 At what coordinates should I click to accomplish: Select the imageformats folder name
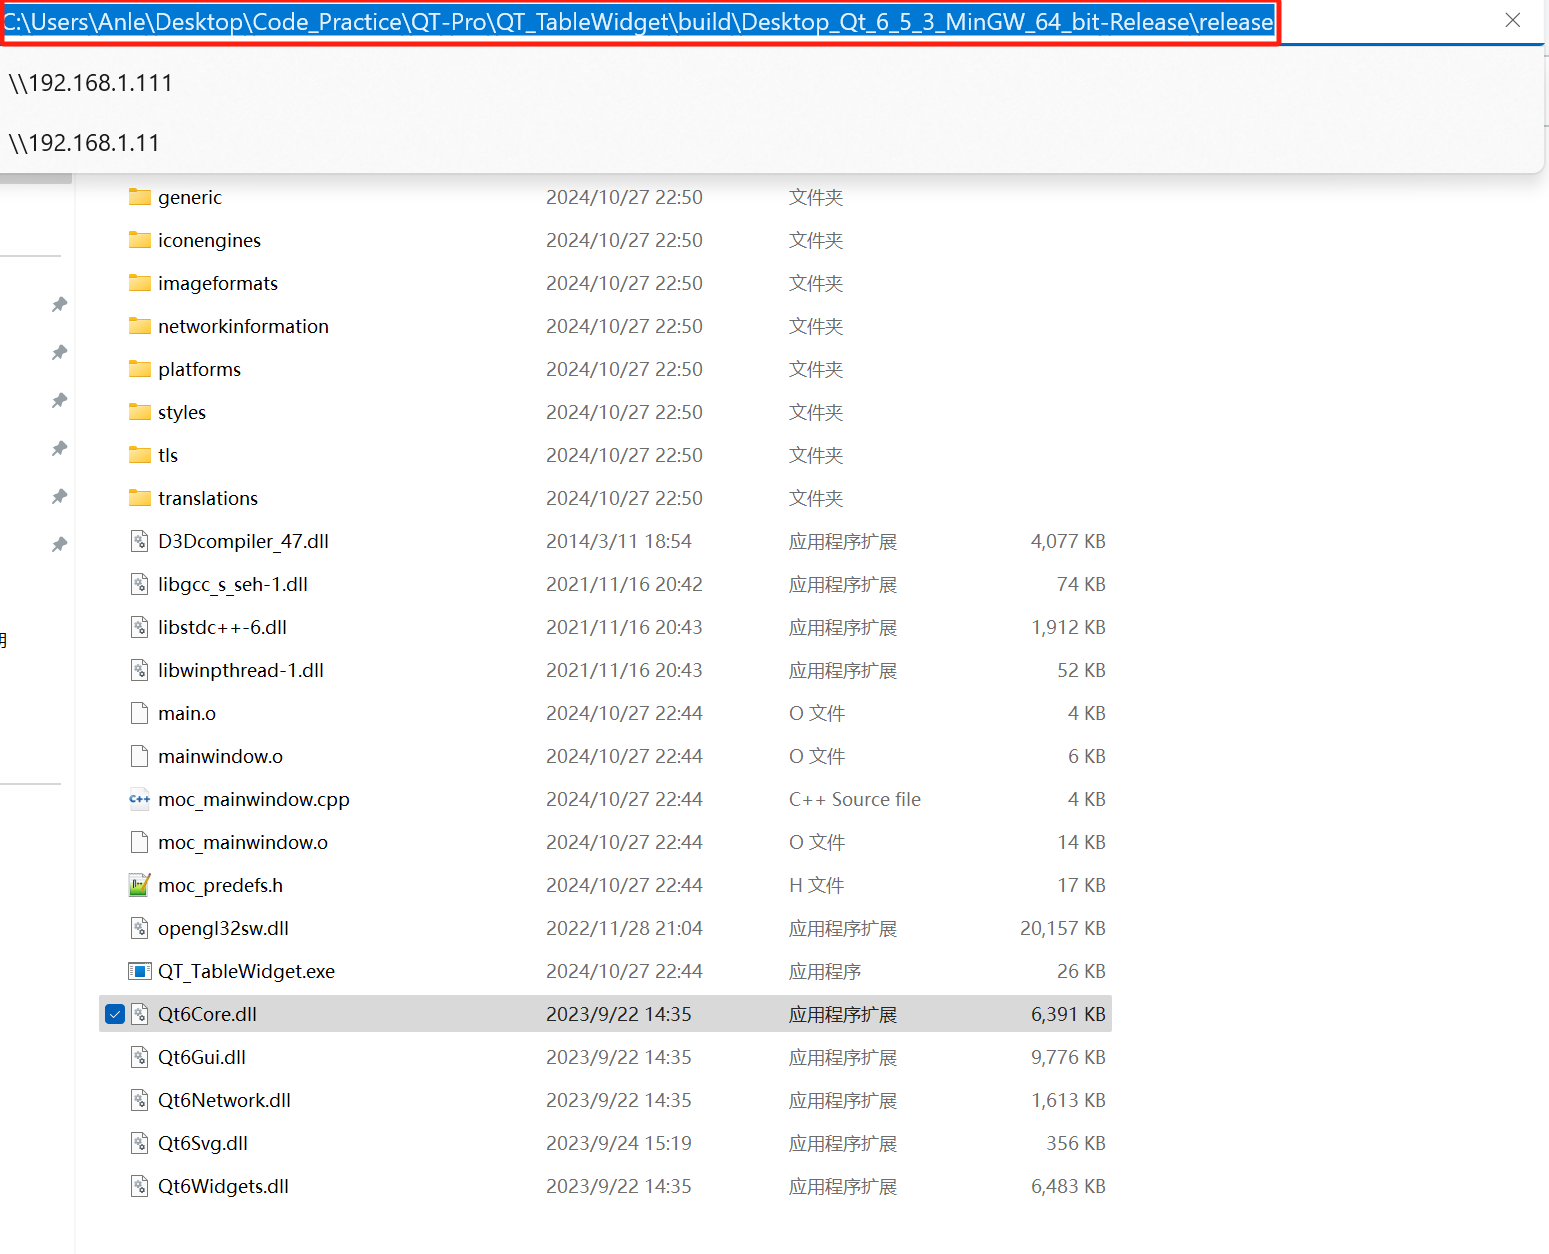pos(218,283)
